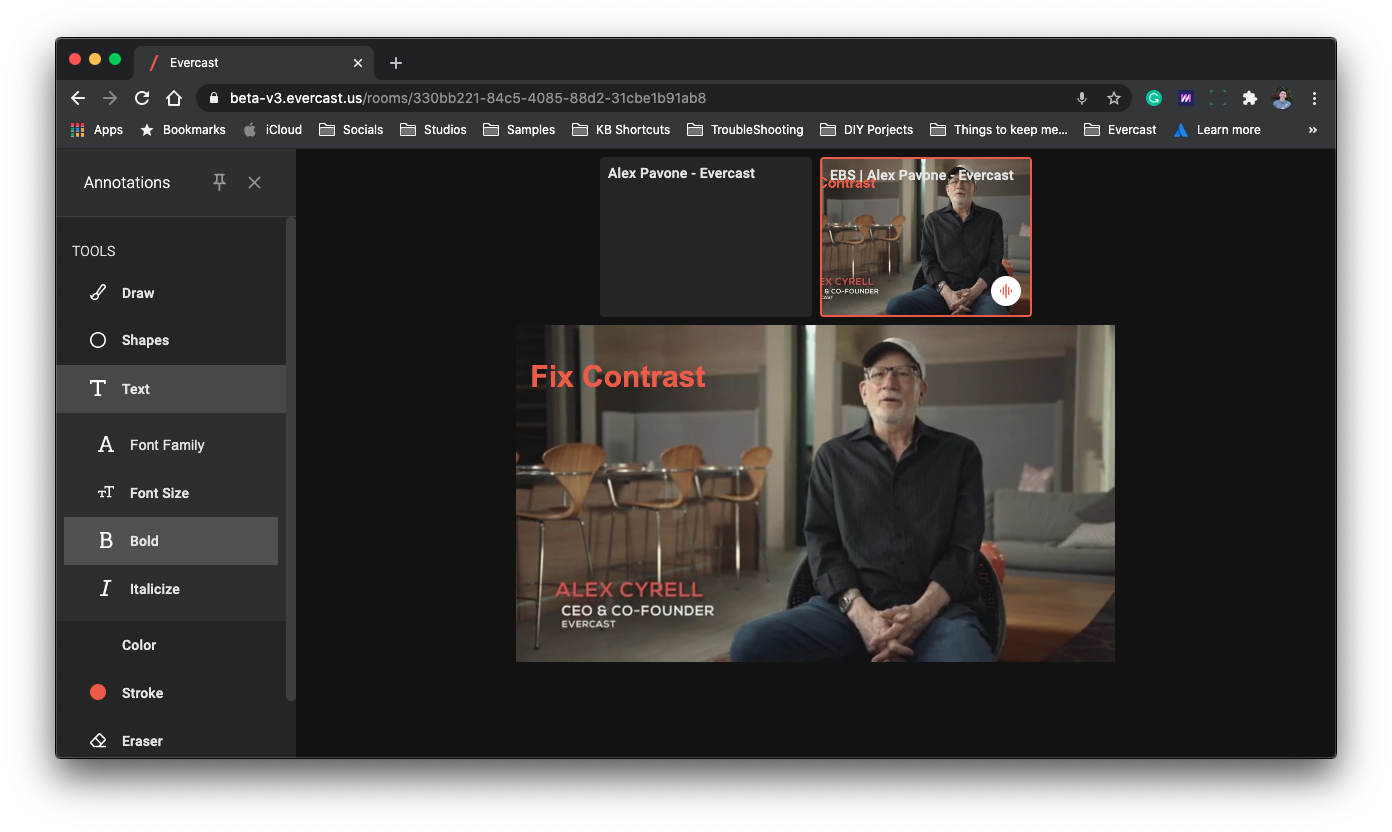Screen dimensions: 1392x832
Task: Reload the Evercast page
Action: point(142,98)
